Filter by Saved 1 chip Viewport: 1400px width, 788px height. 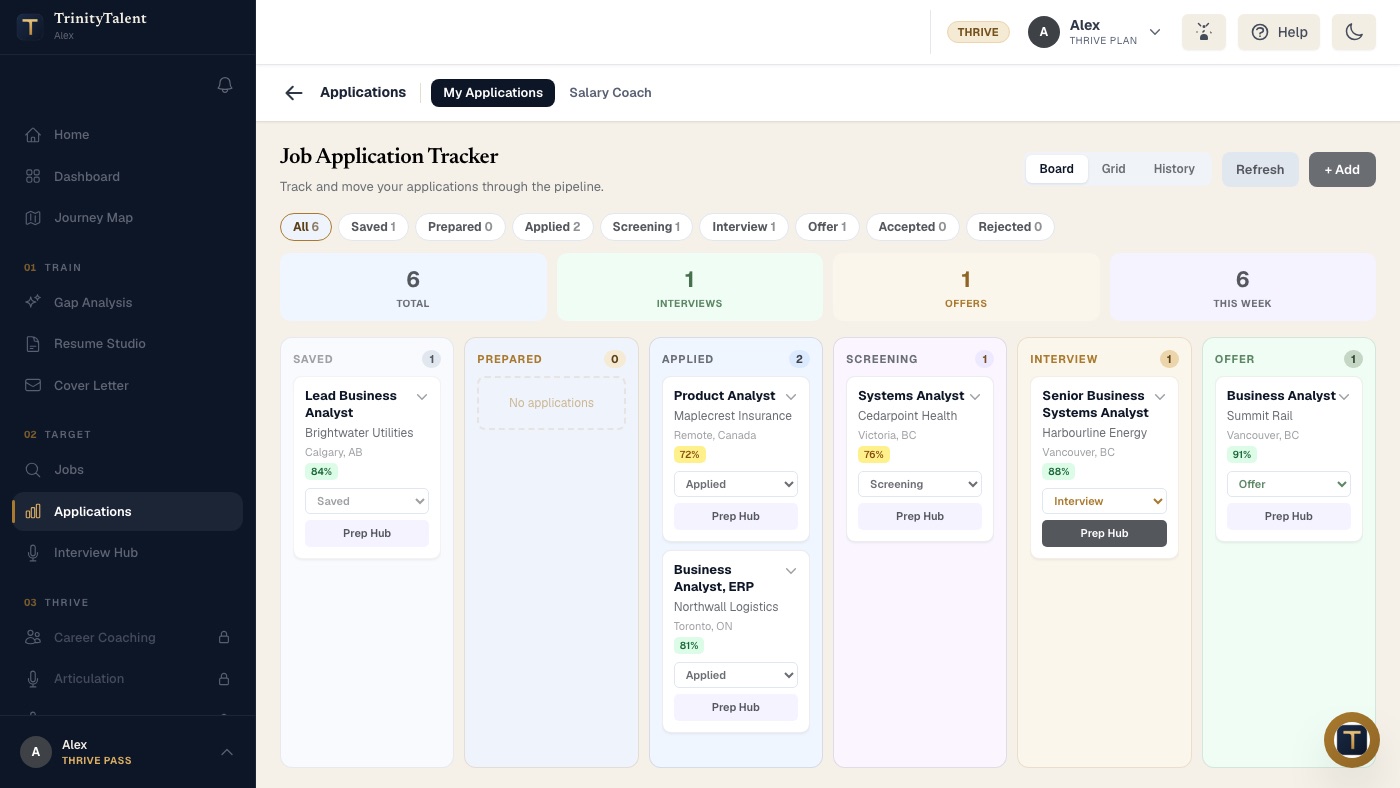click(373, 227)
